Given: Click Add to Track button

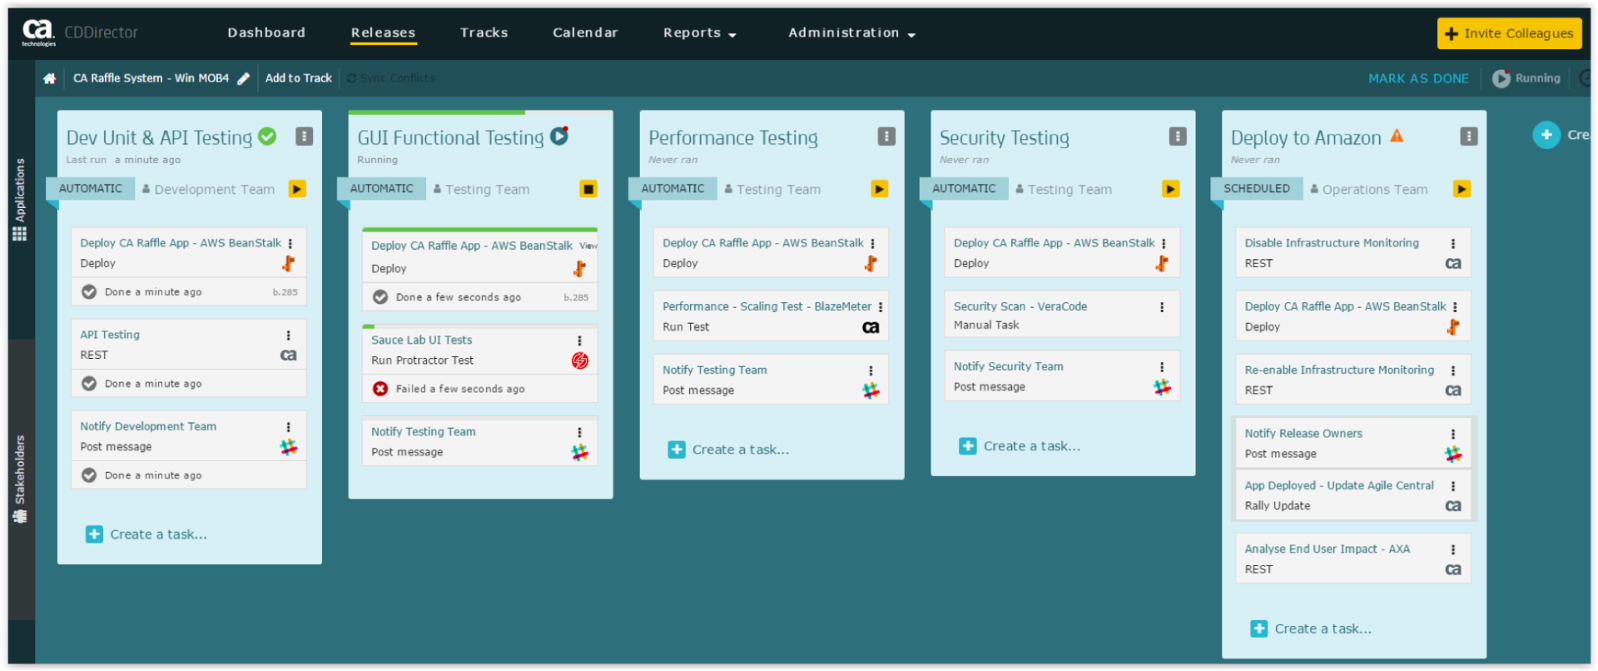Looking at the screenshot, I should (x=298, y=78).
